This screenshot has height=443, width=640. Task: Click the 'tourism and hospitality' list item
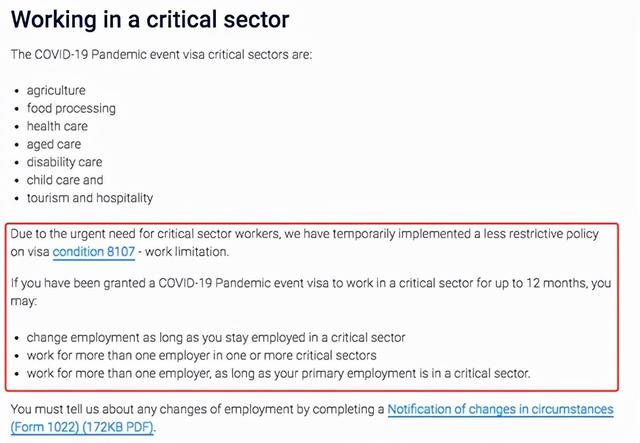coord(90,198)
